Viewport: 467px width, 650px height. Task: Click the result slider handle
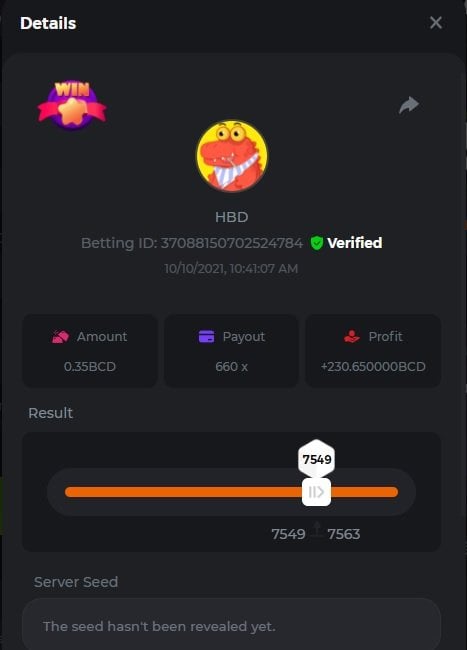tap(316, 492)
